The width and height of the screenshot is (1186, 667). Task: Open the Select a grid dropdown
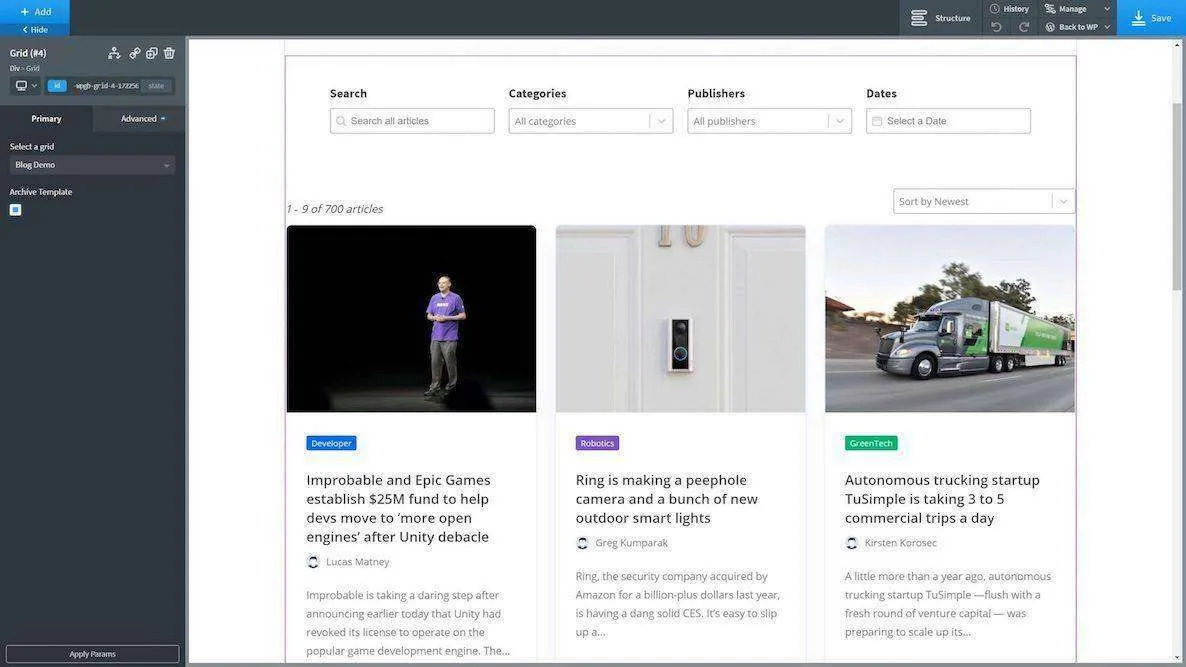pyautogui.click(x=92, y=165)
